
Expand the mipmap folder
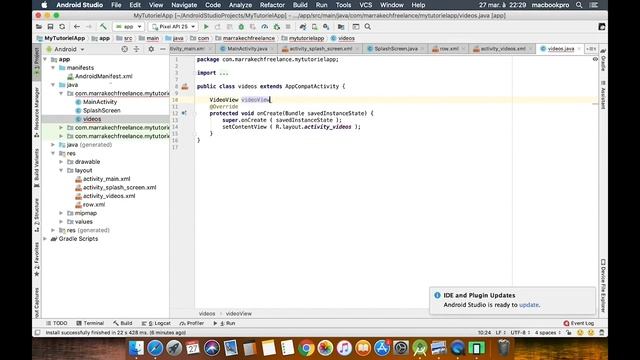(x=61, y=213)
